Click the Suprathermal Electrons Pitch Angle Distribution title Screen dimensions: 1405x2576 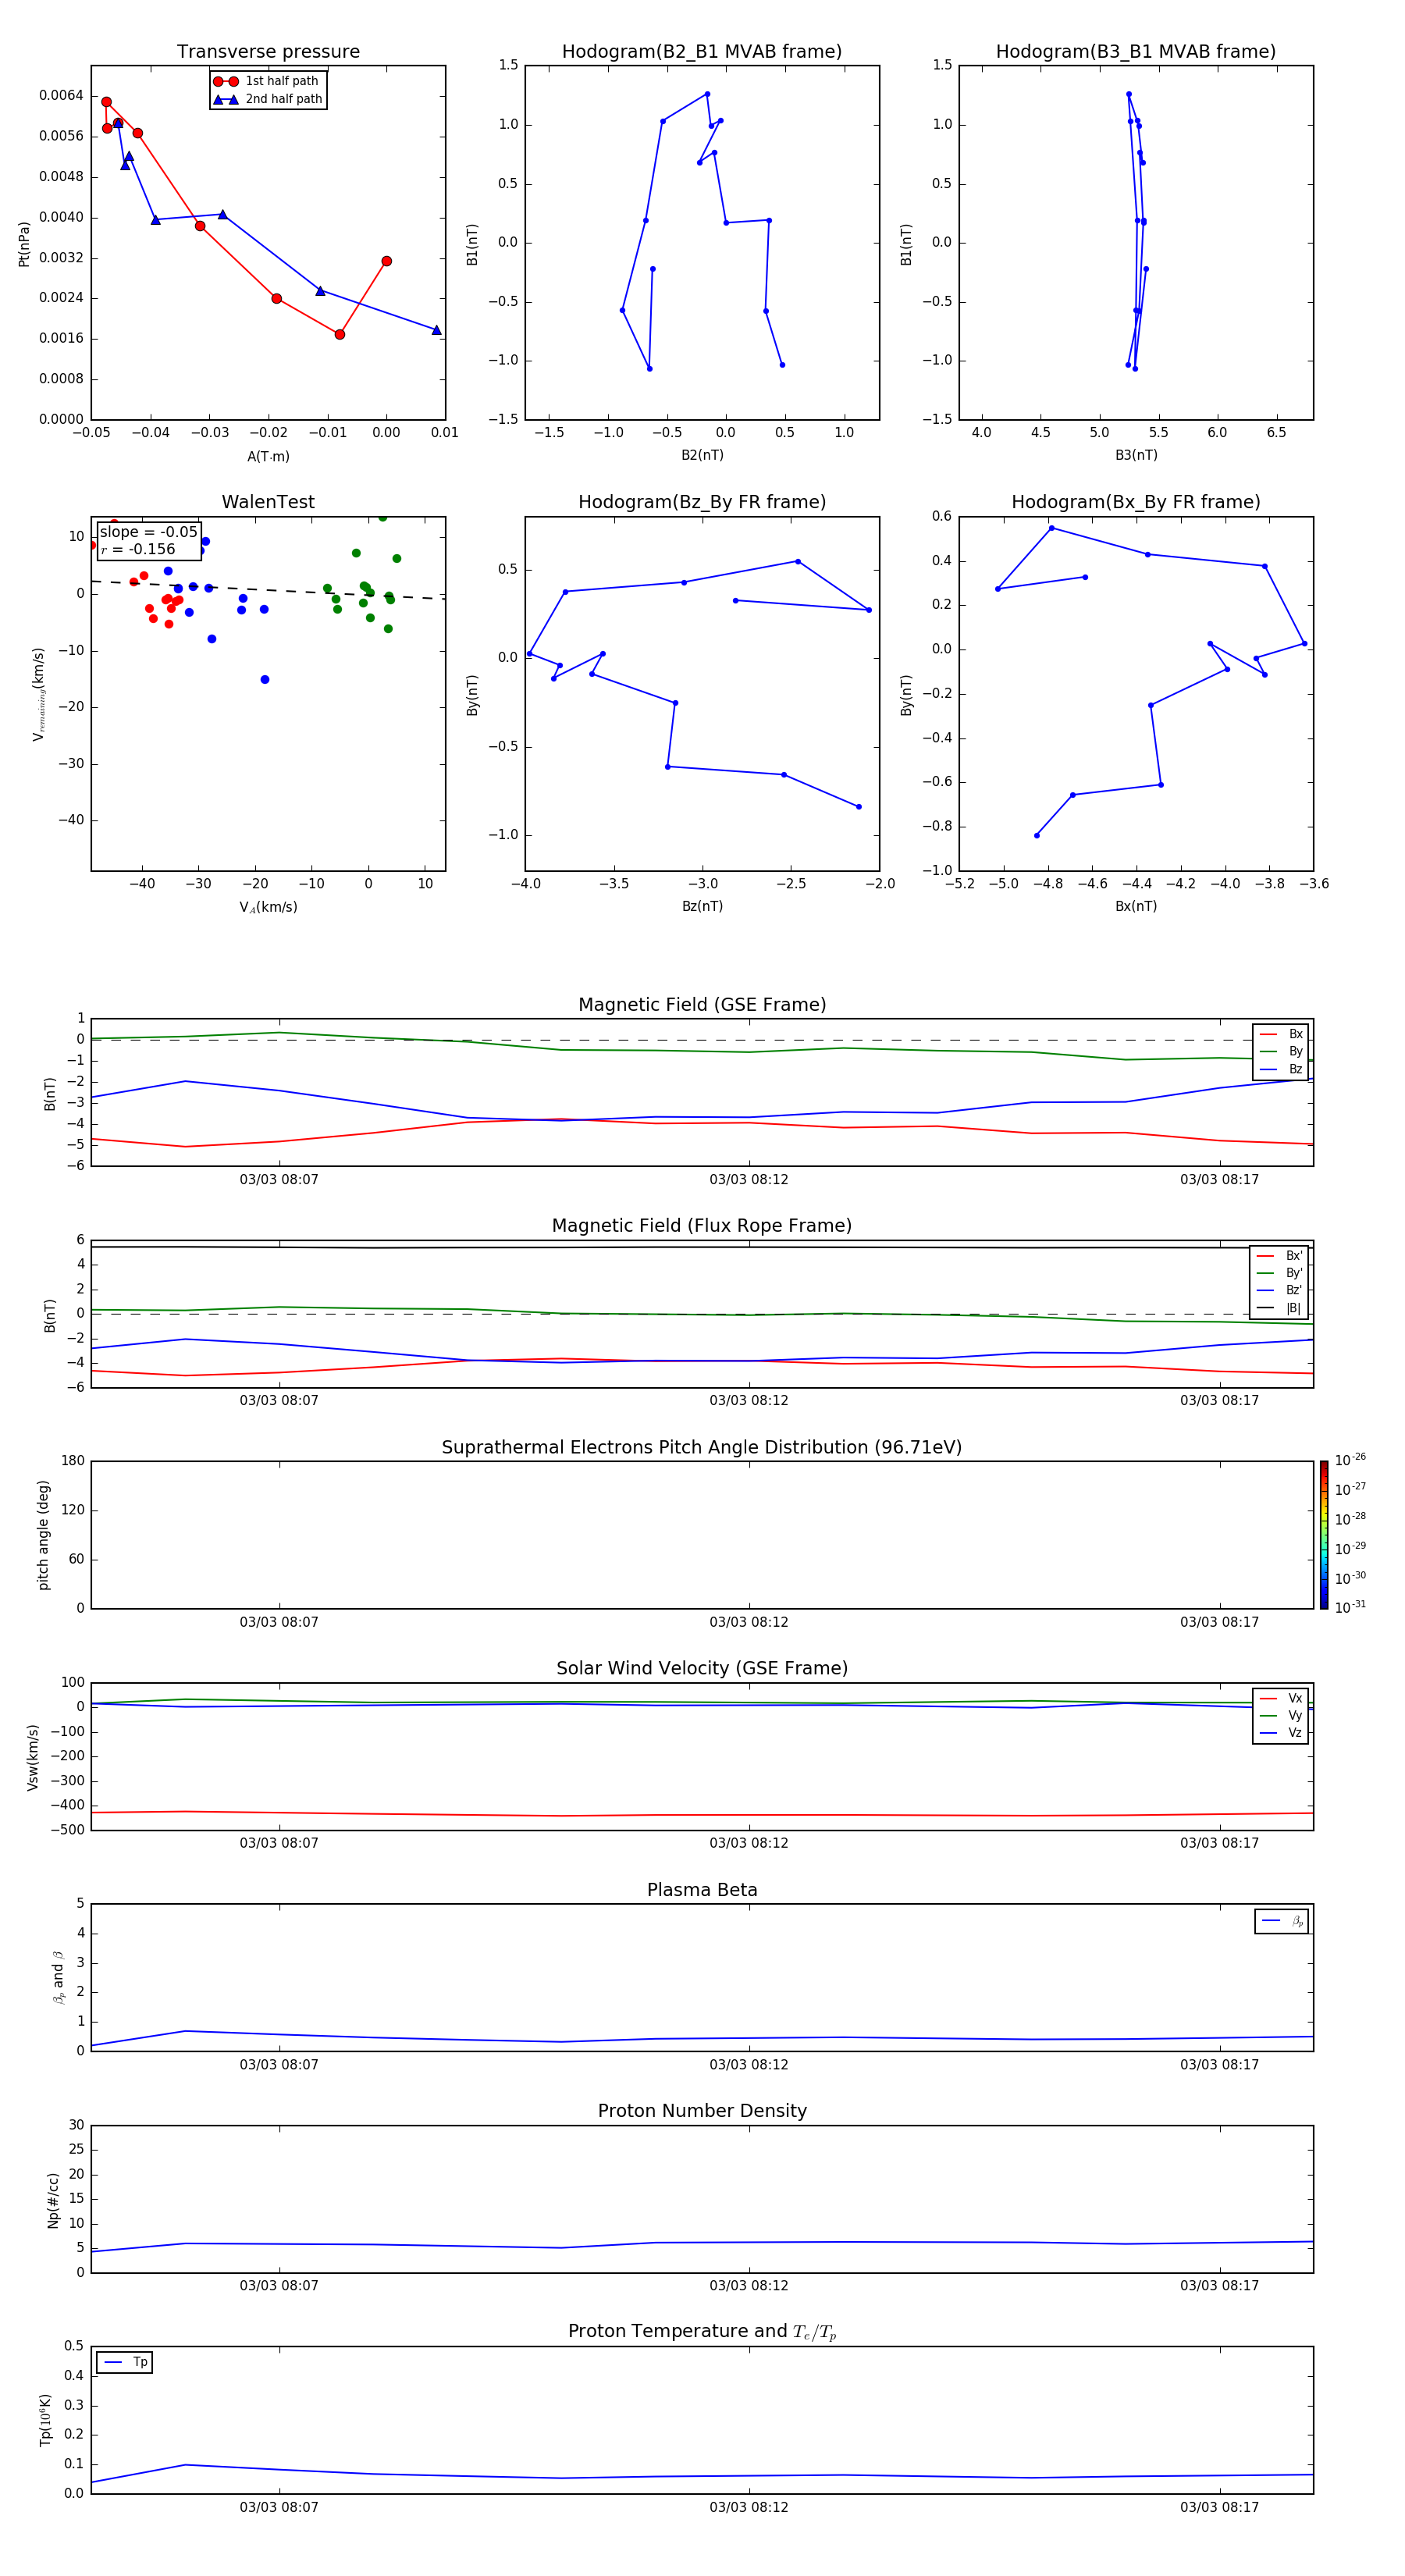(702, 1448)
